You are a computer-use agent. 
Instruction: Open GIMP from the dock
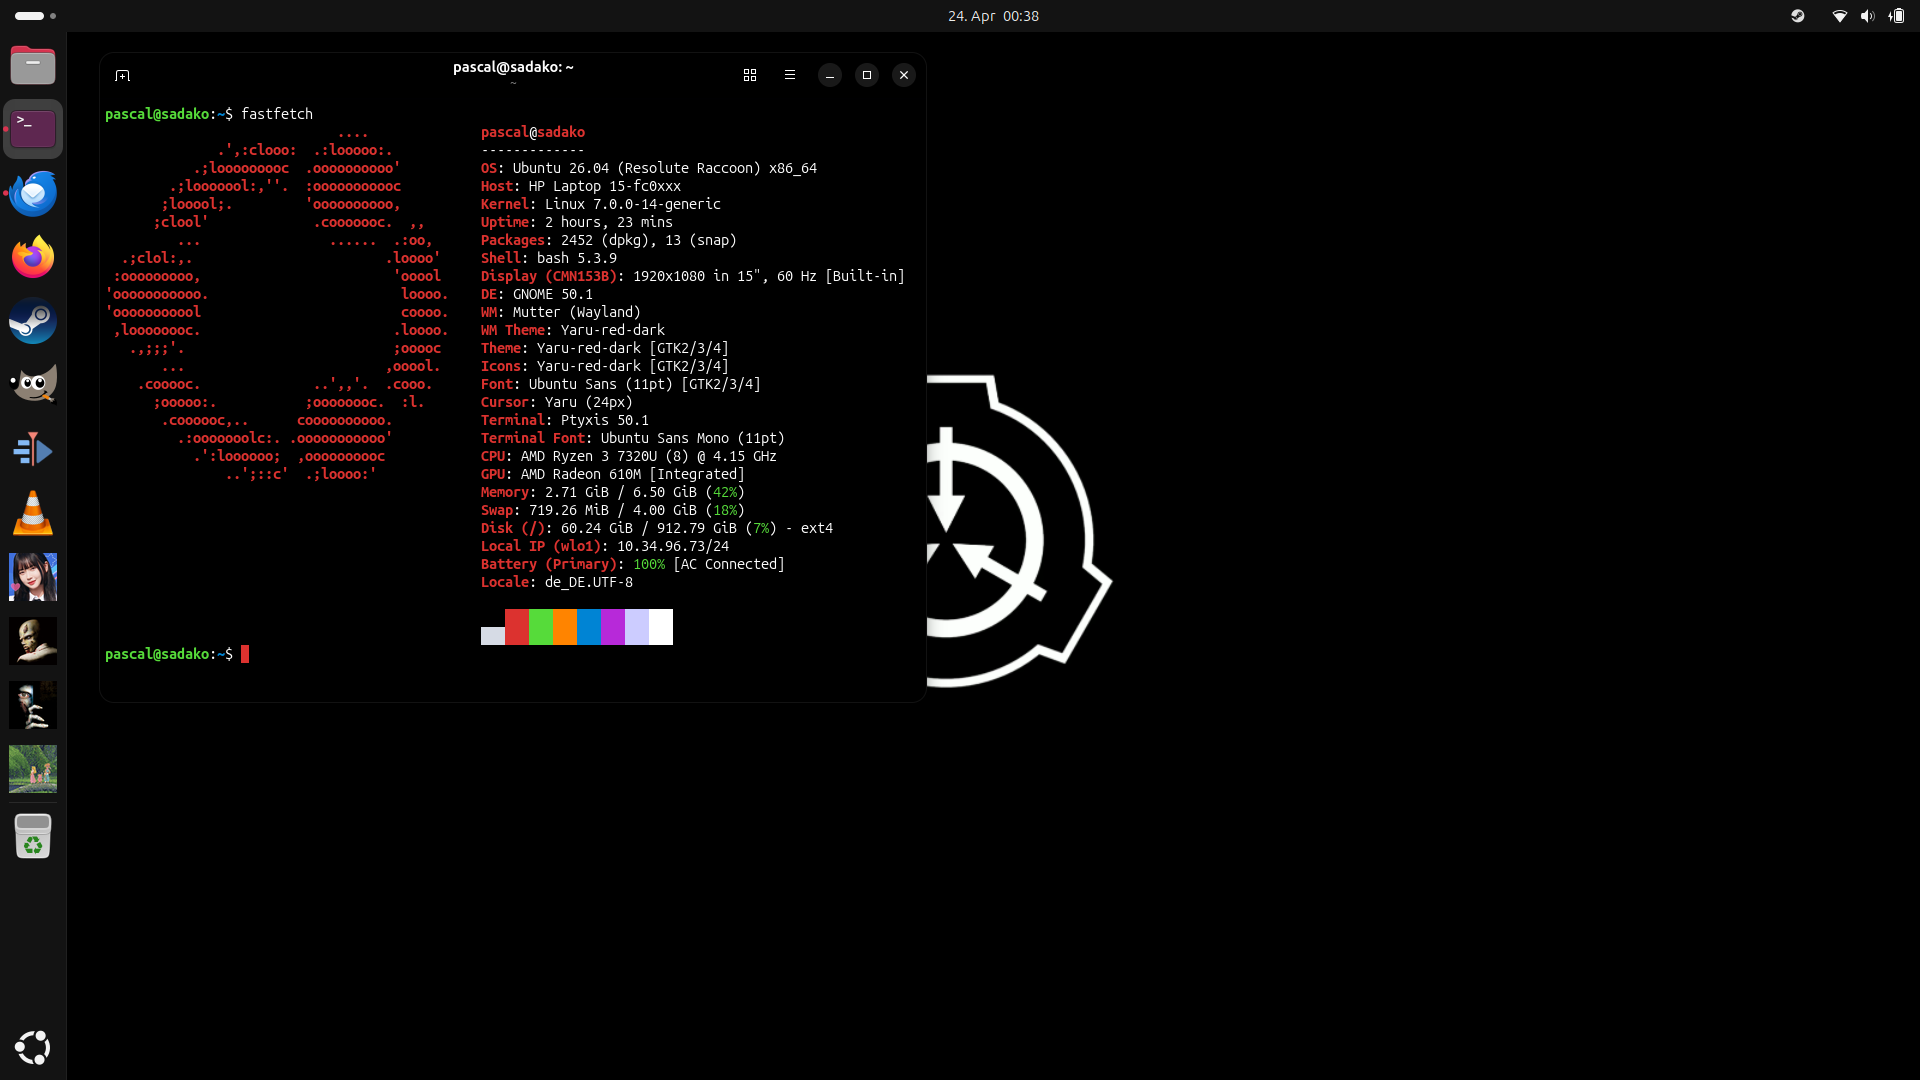tap(33, 385)
